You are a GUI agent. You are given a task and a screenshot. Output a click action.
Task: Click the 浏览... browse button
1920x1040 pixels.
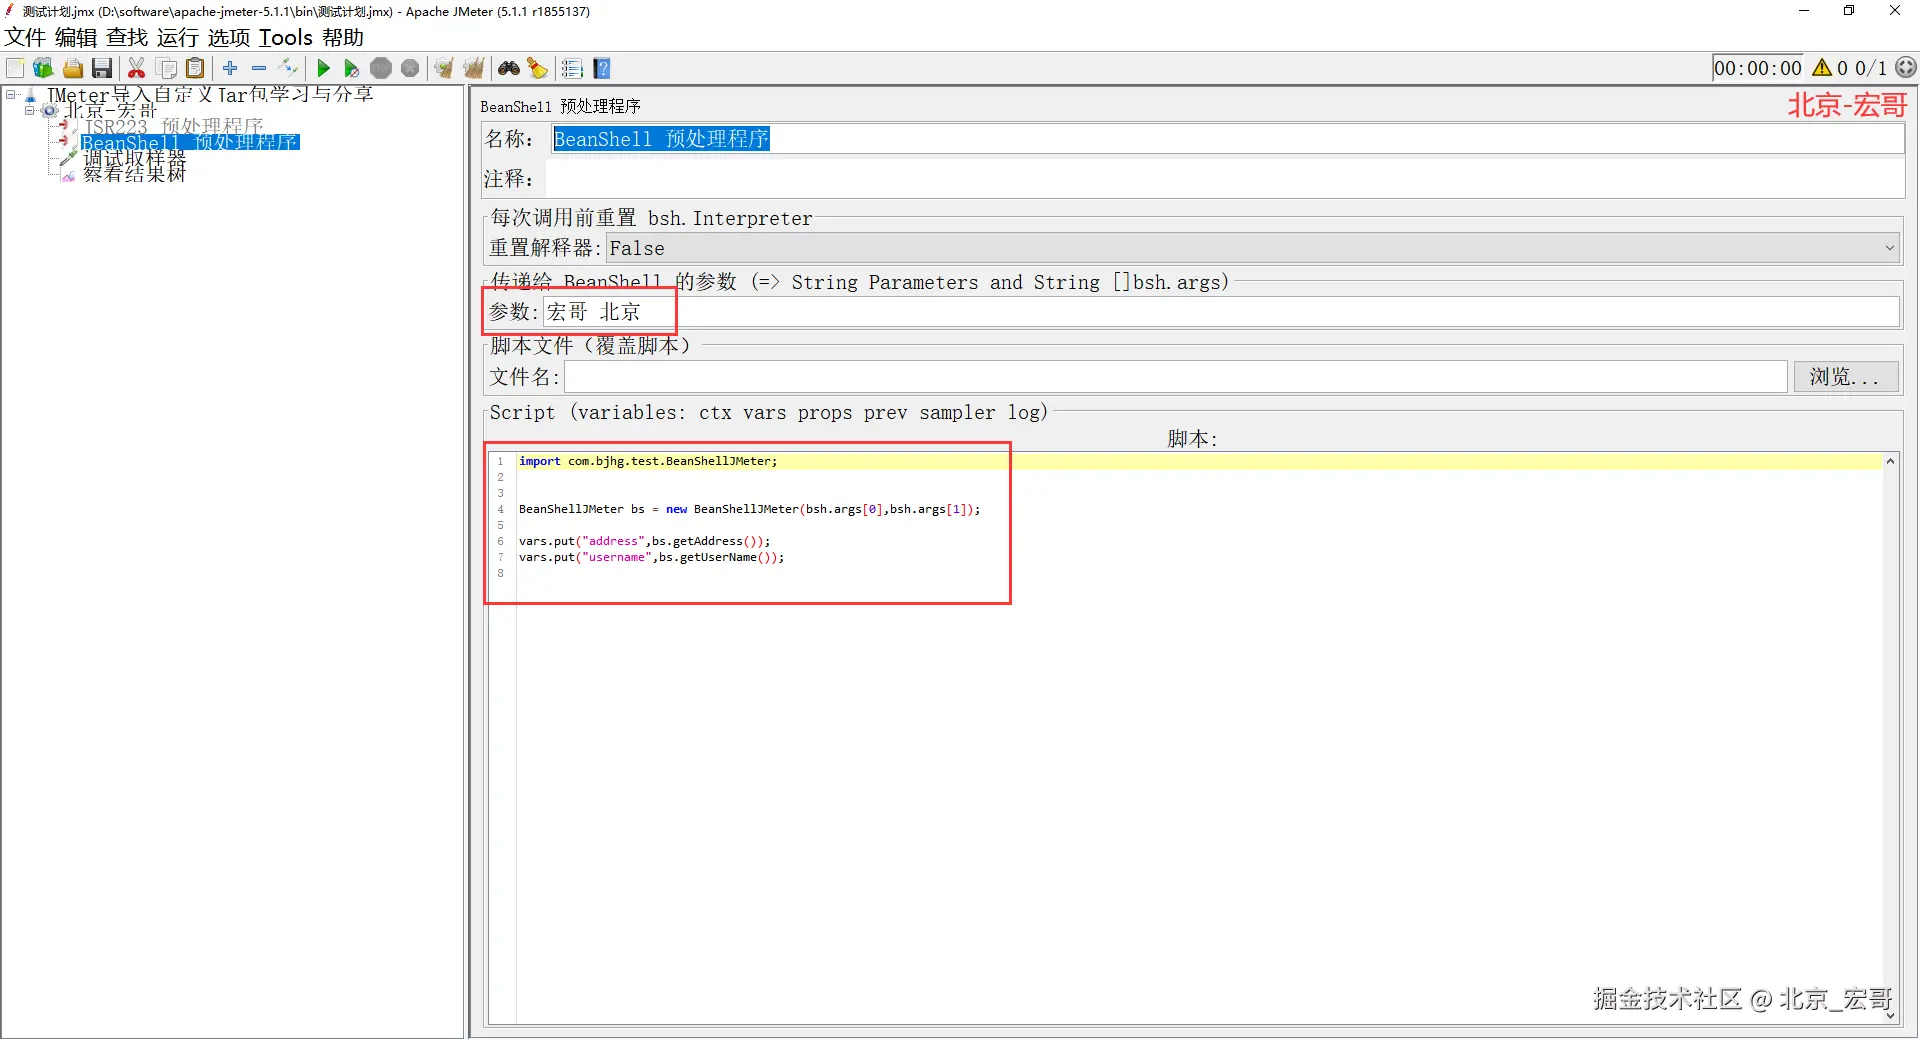click(1846, 377)
